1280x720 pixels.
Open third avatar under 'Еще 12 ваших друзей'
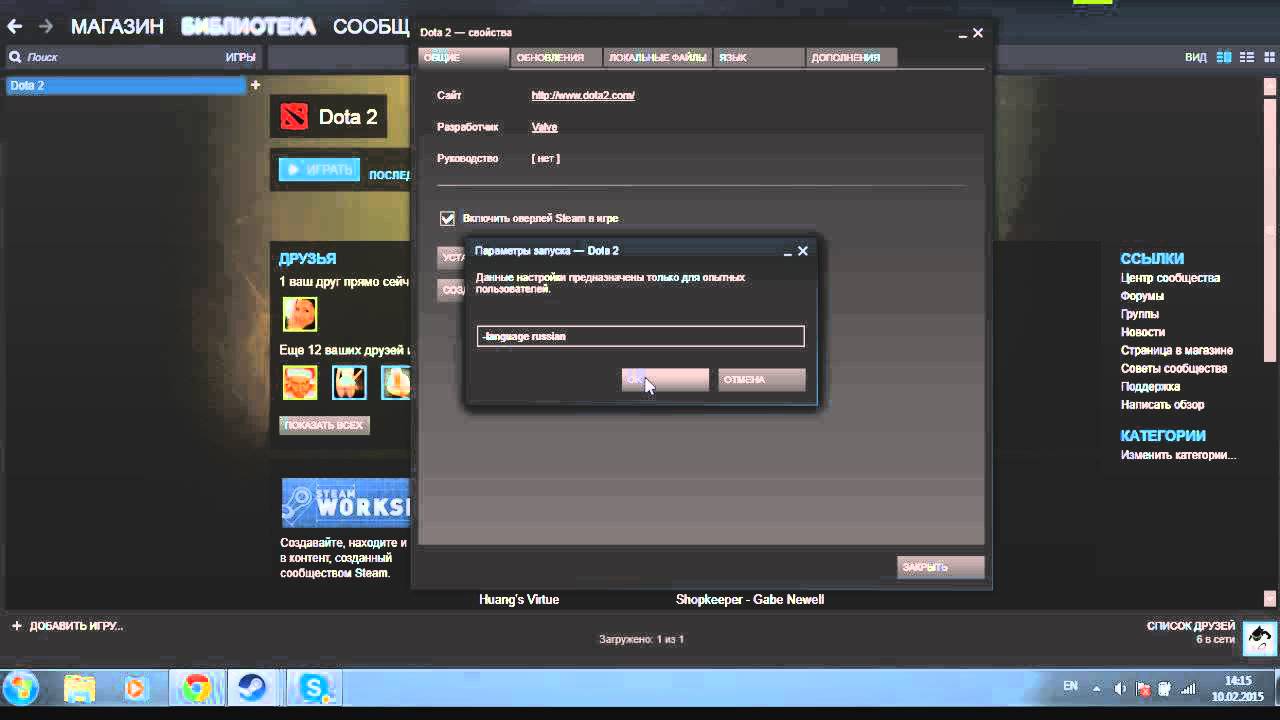(396, 382)
